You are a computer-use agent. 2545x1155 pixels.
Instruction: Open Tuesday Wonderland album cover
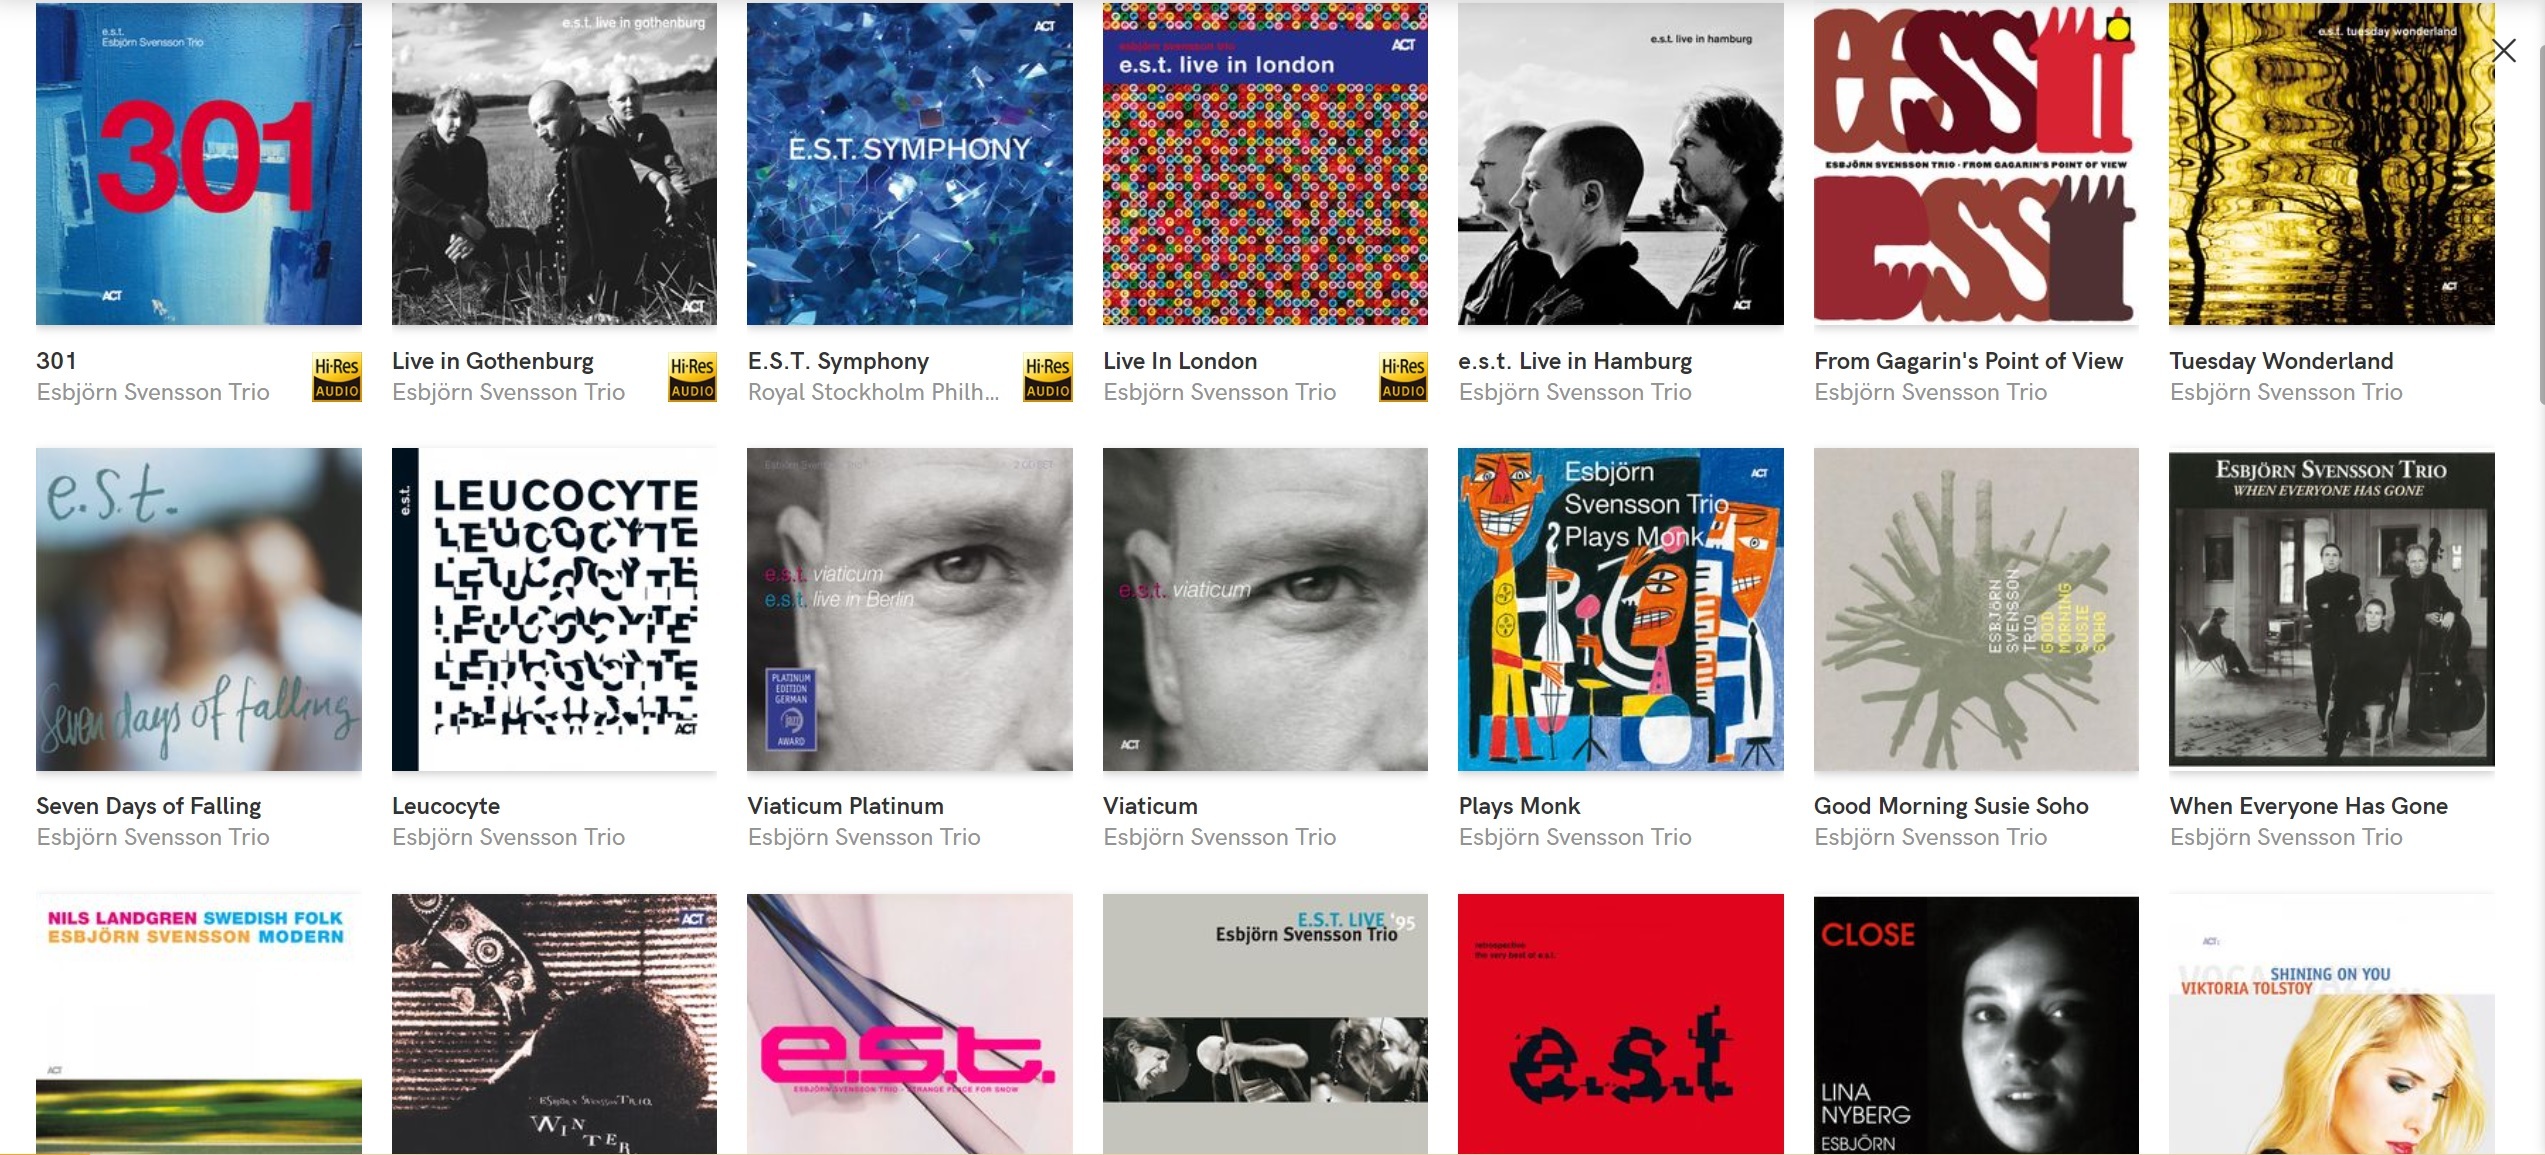pyautogui.click(x=2332, y=164)
